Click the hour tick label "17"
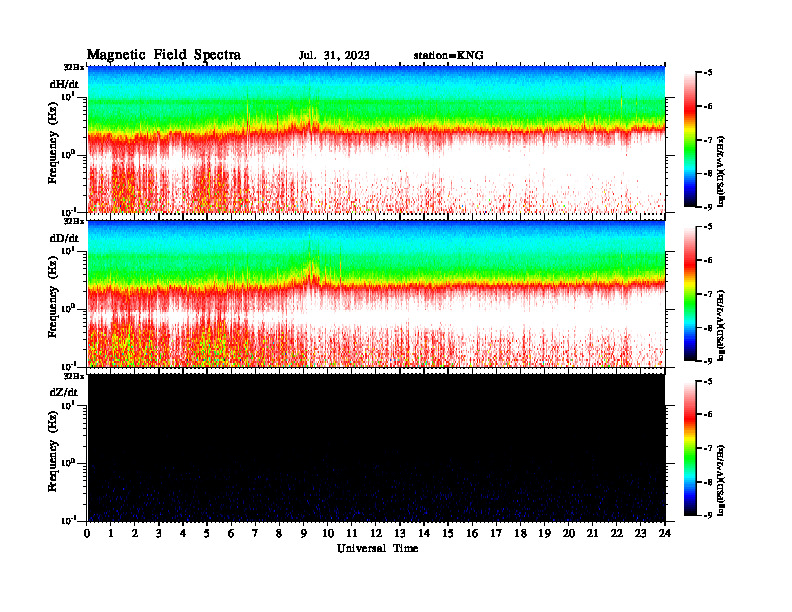 click(x=496, y=534)
